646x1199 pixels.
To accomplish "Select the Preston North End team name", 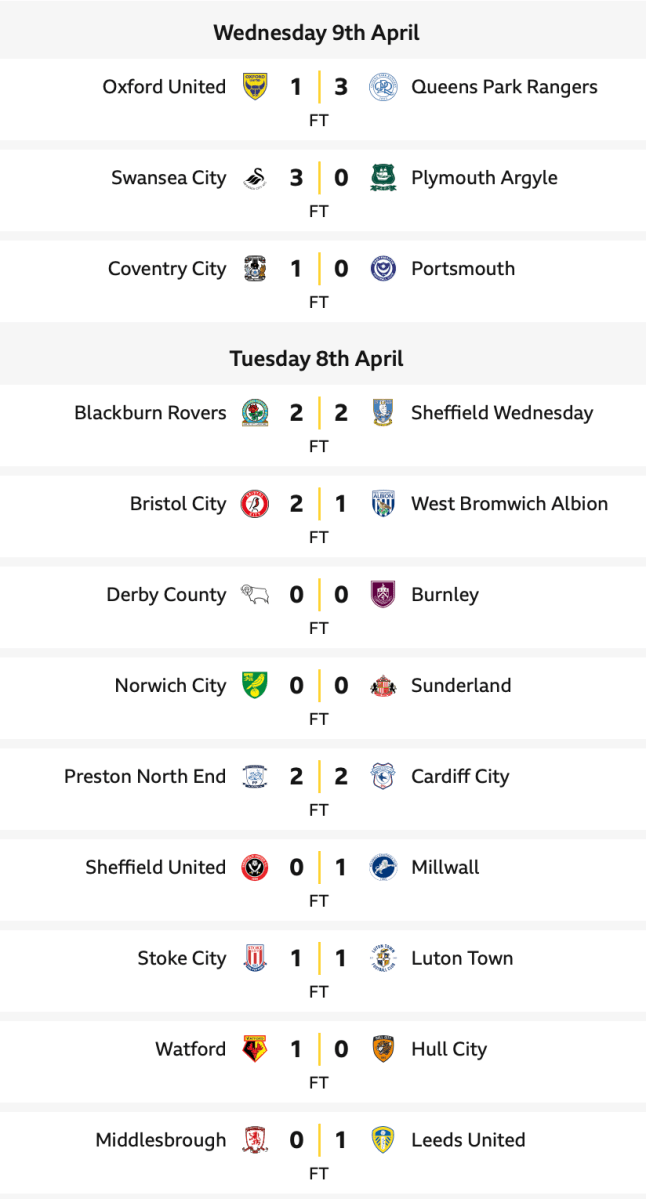I will (x=145, y=777).
